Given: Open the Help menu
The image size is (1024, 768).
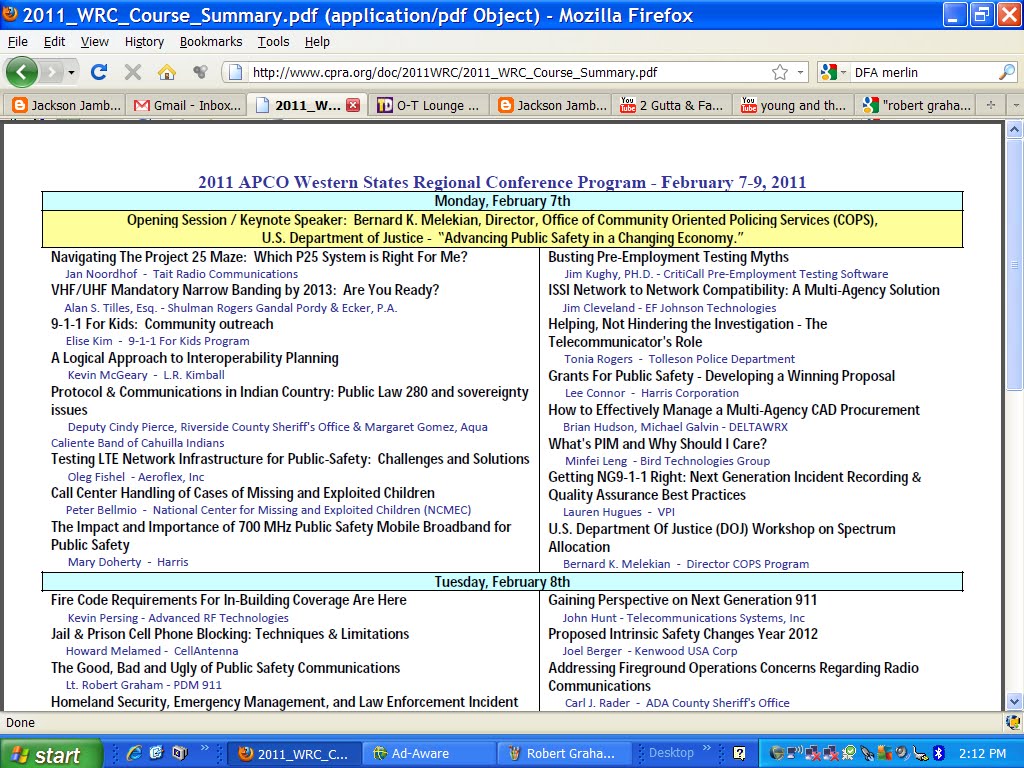Looking at the screenshot, I should [317, 42].
